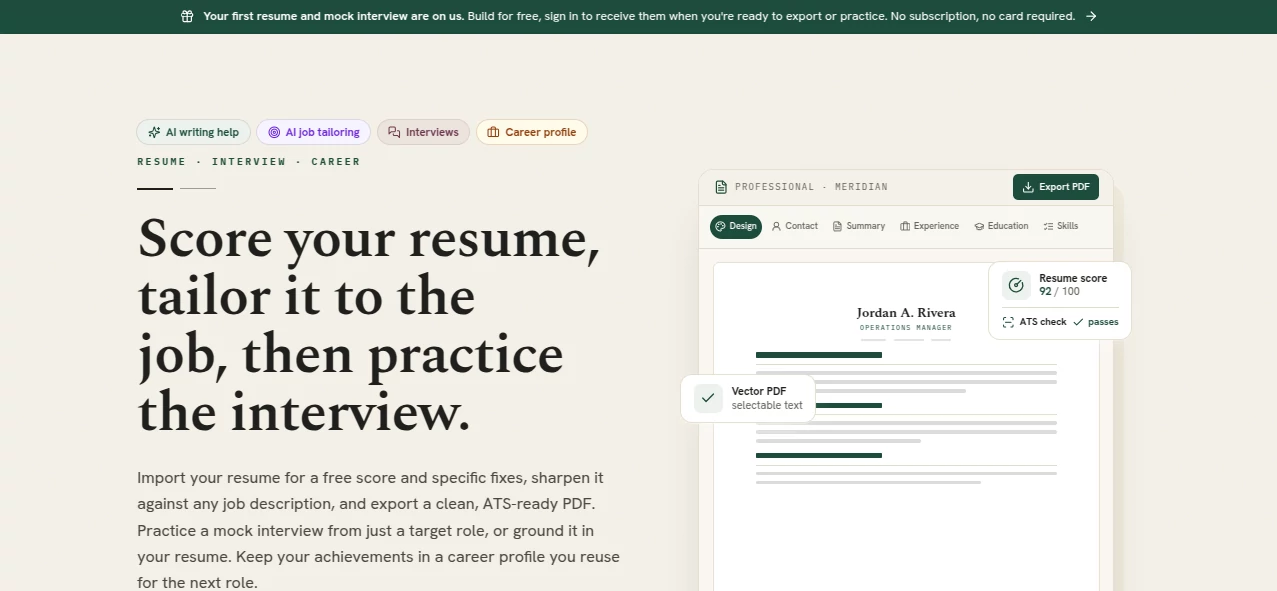
Task: Click the gauge icon in Resume score card
Action: click(1016, 285)
